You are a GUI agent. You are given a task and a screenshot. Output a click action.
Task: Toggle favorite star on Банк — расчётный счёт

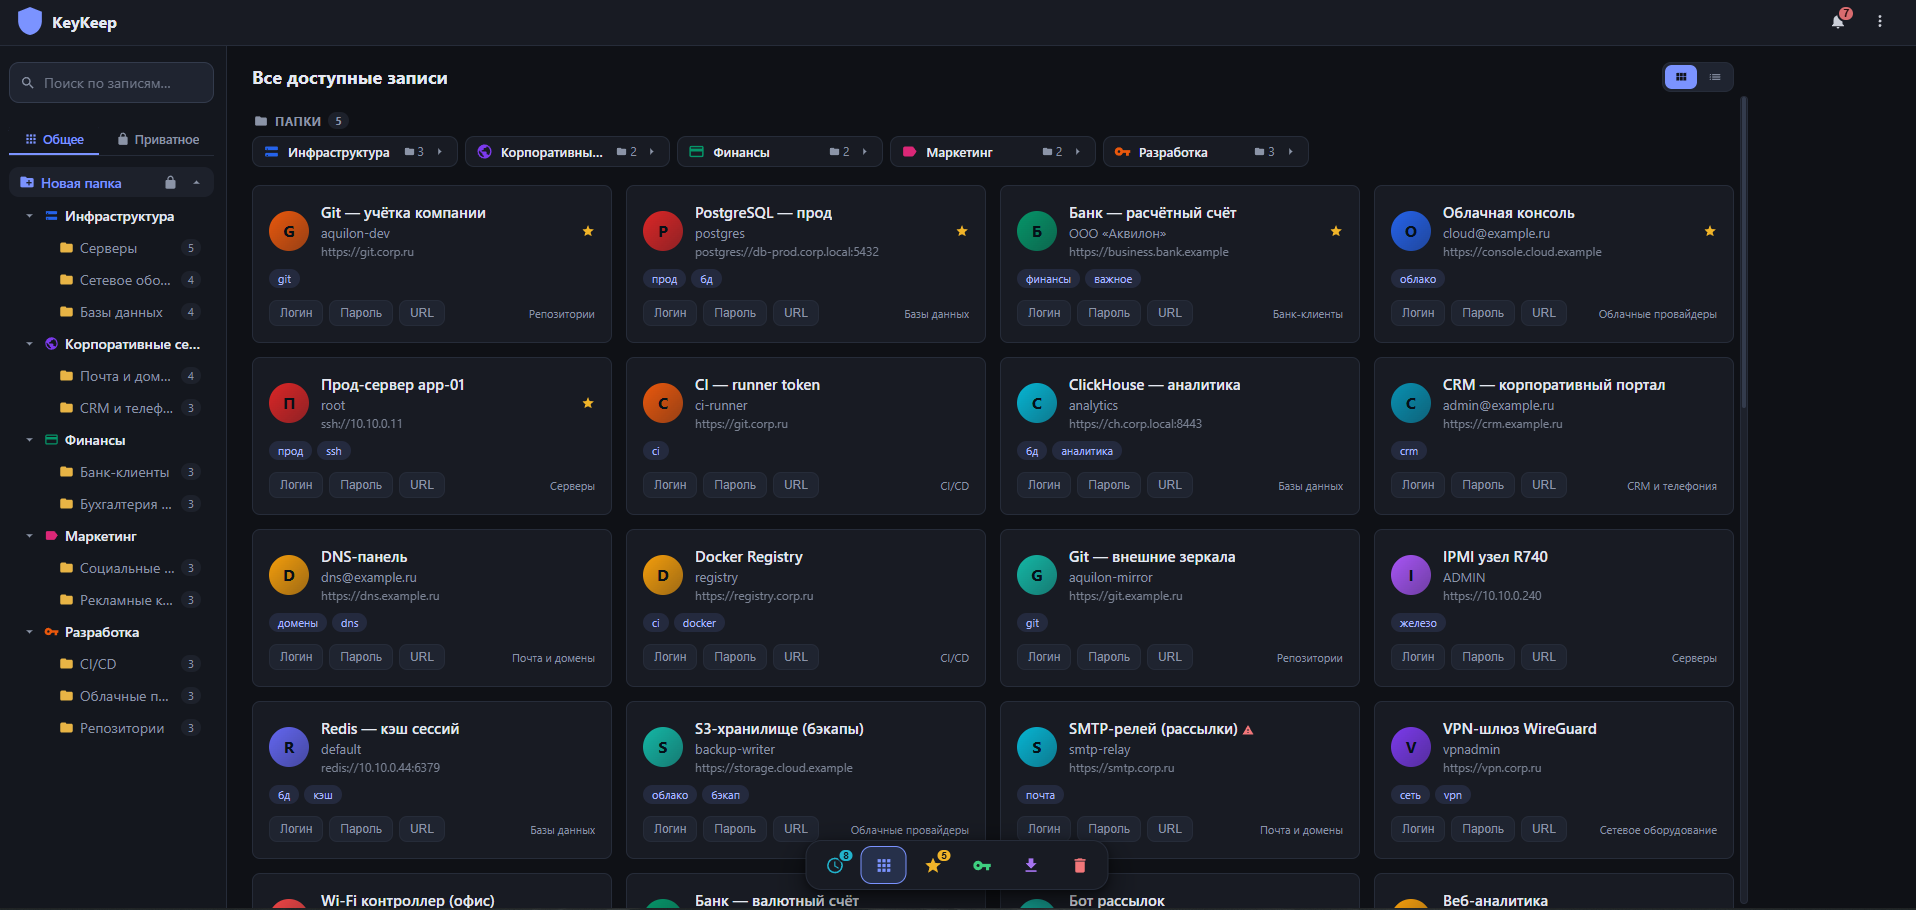pyautogui.click(x=1336, y=232)
